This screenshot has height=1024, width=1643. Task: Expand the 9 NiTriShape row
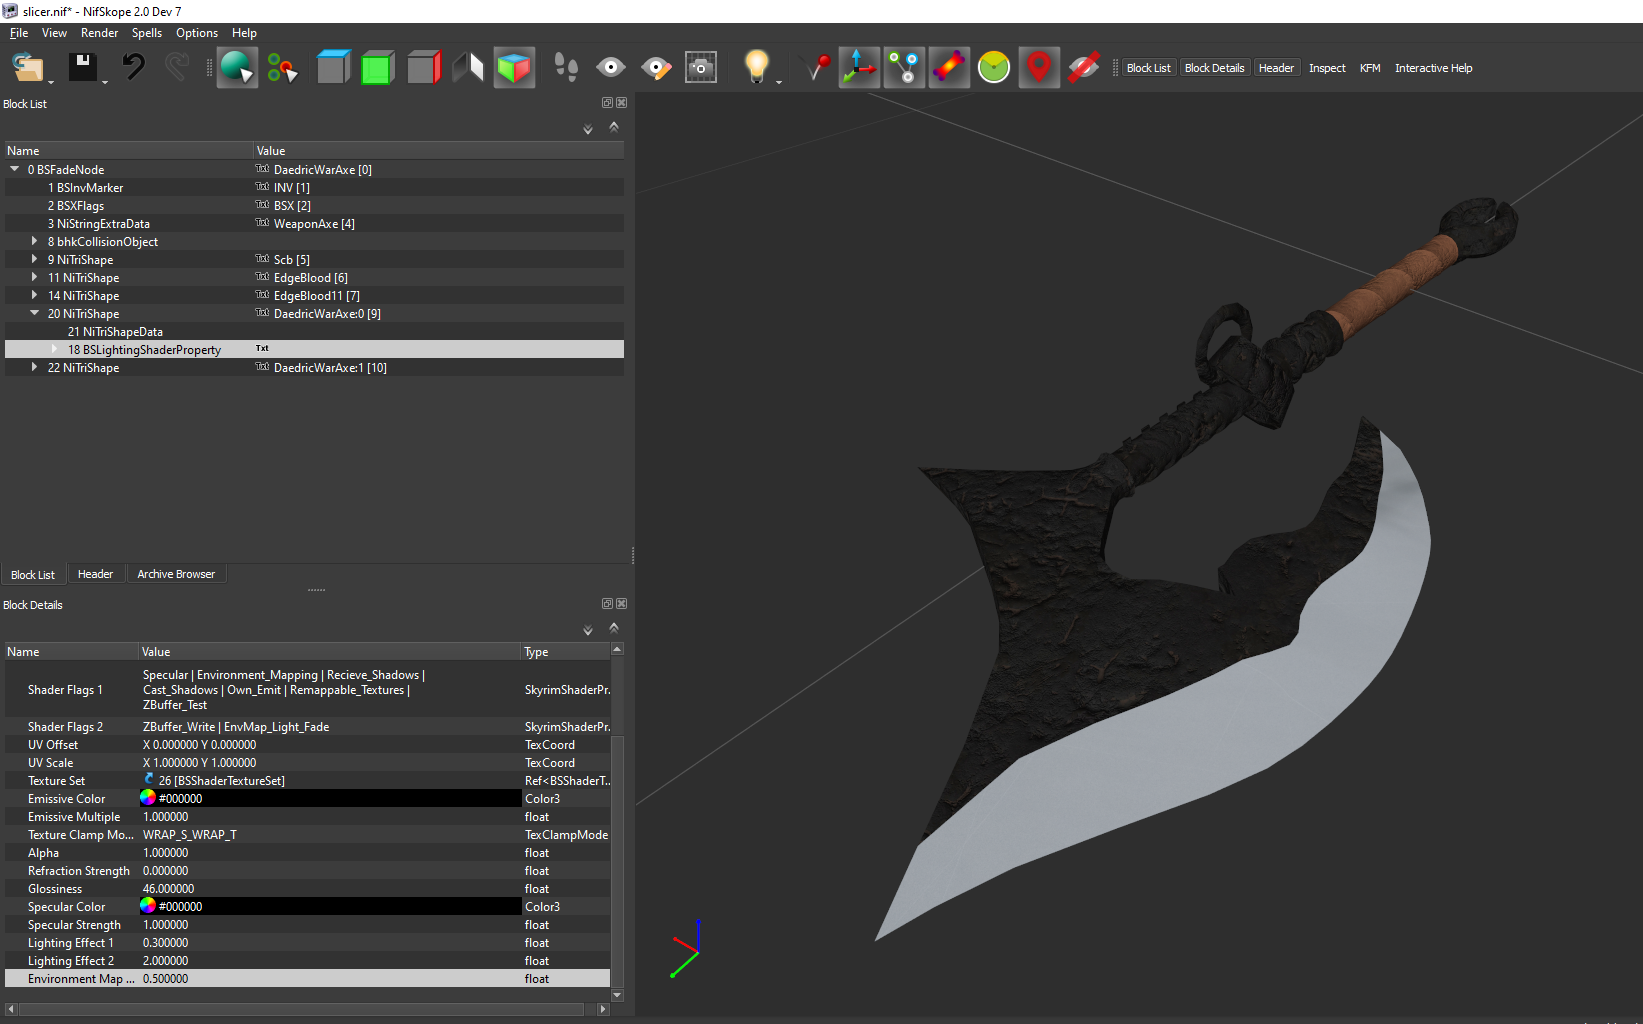(x=35, y=259)
